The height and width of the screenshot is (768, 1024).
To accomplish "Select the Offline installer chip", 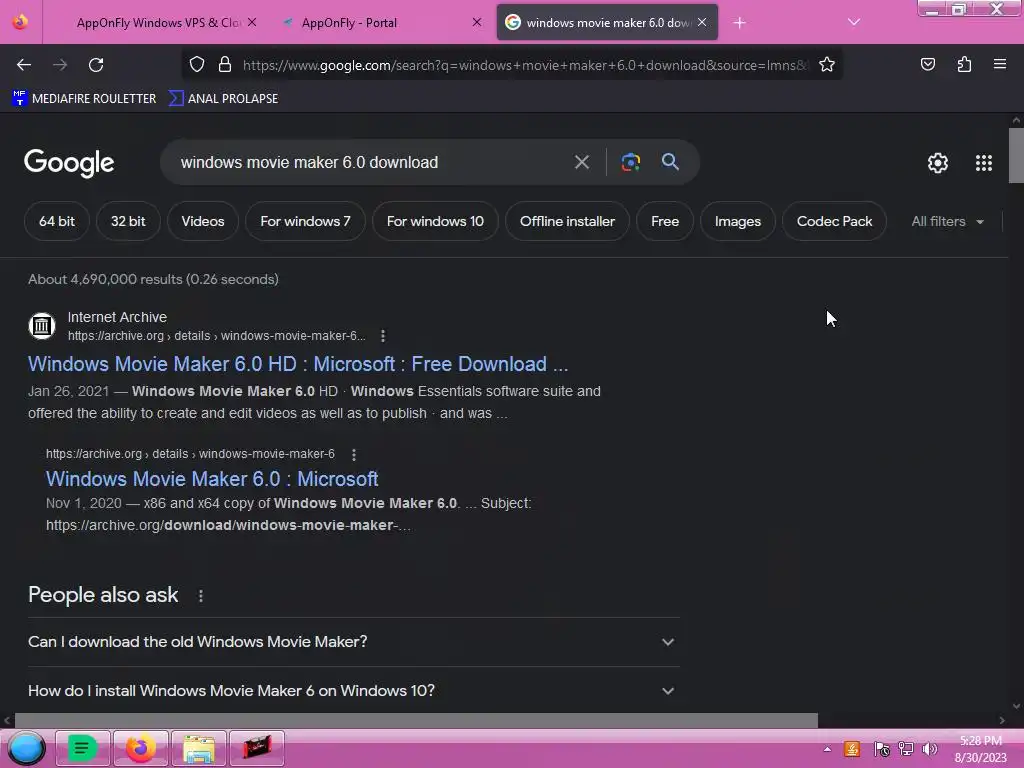I will point(568,221).
